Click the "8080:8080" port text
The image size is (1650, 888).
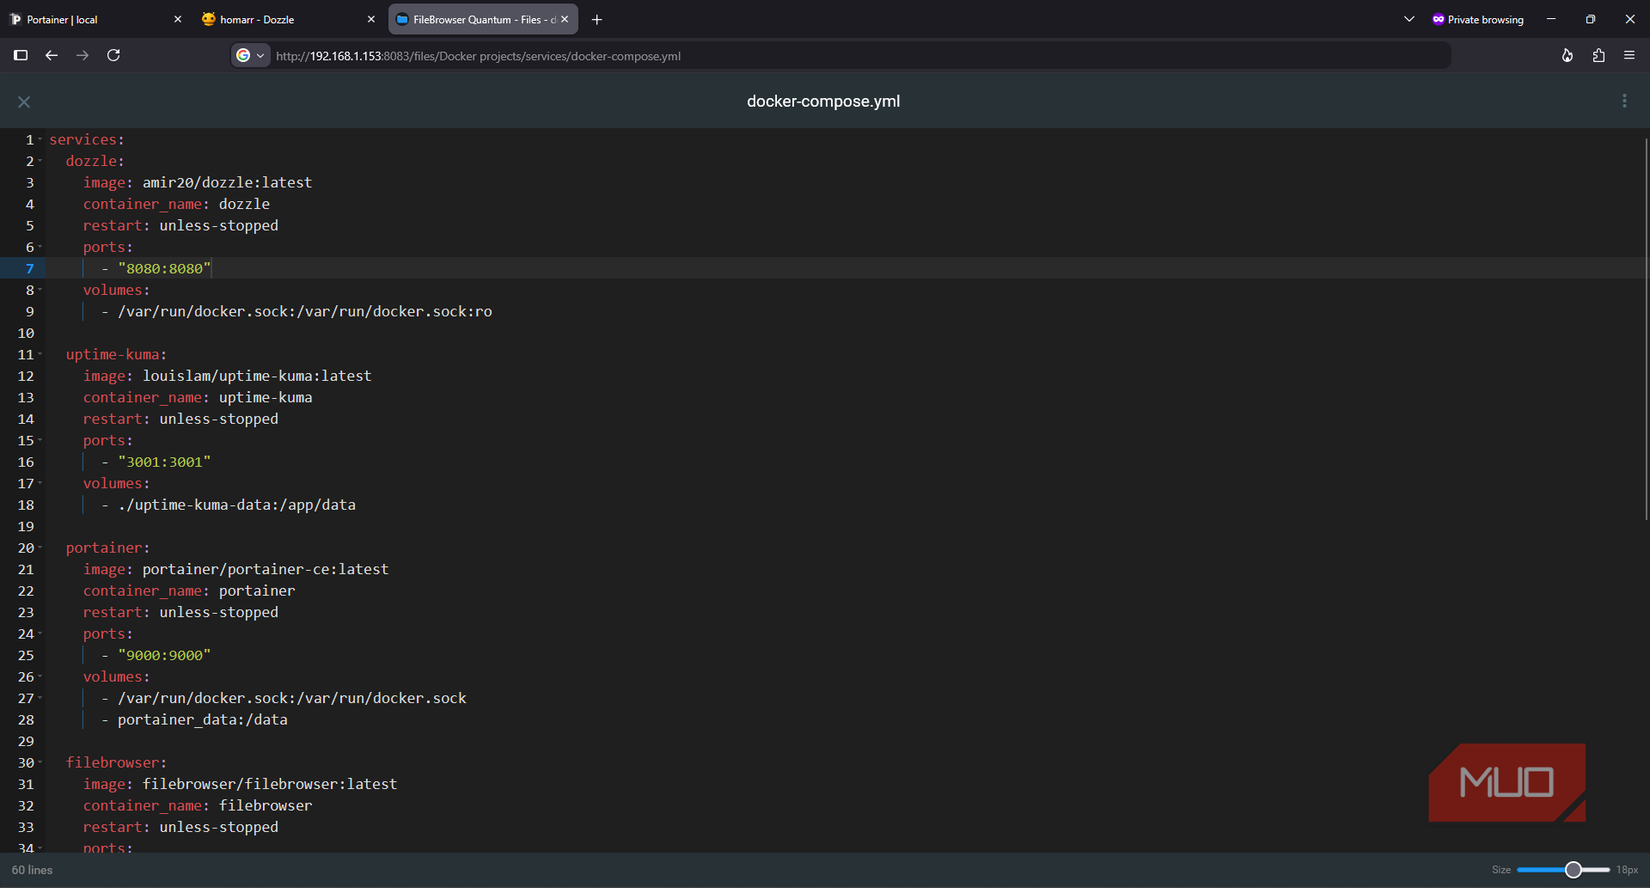tap(164, 268)
